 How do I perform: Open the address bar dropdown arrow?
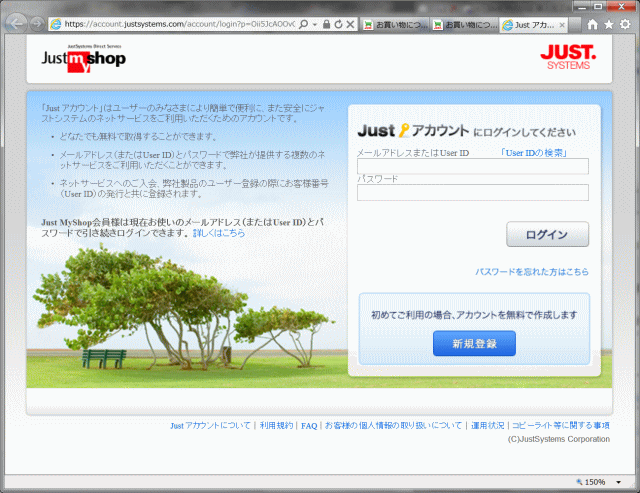pyautogui.click(x=315, y=24)
